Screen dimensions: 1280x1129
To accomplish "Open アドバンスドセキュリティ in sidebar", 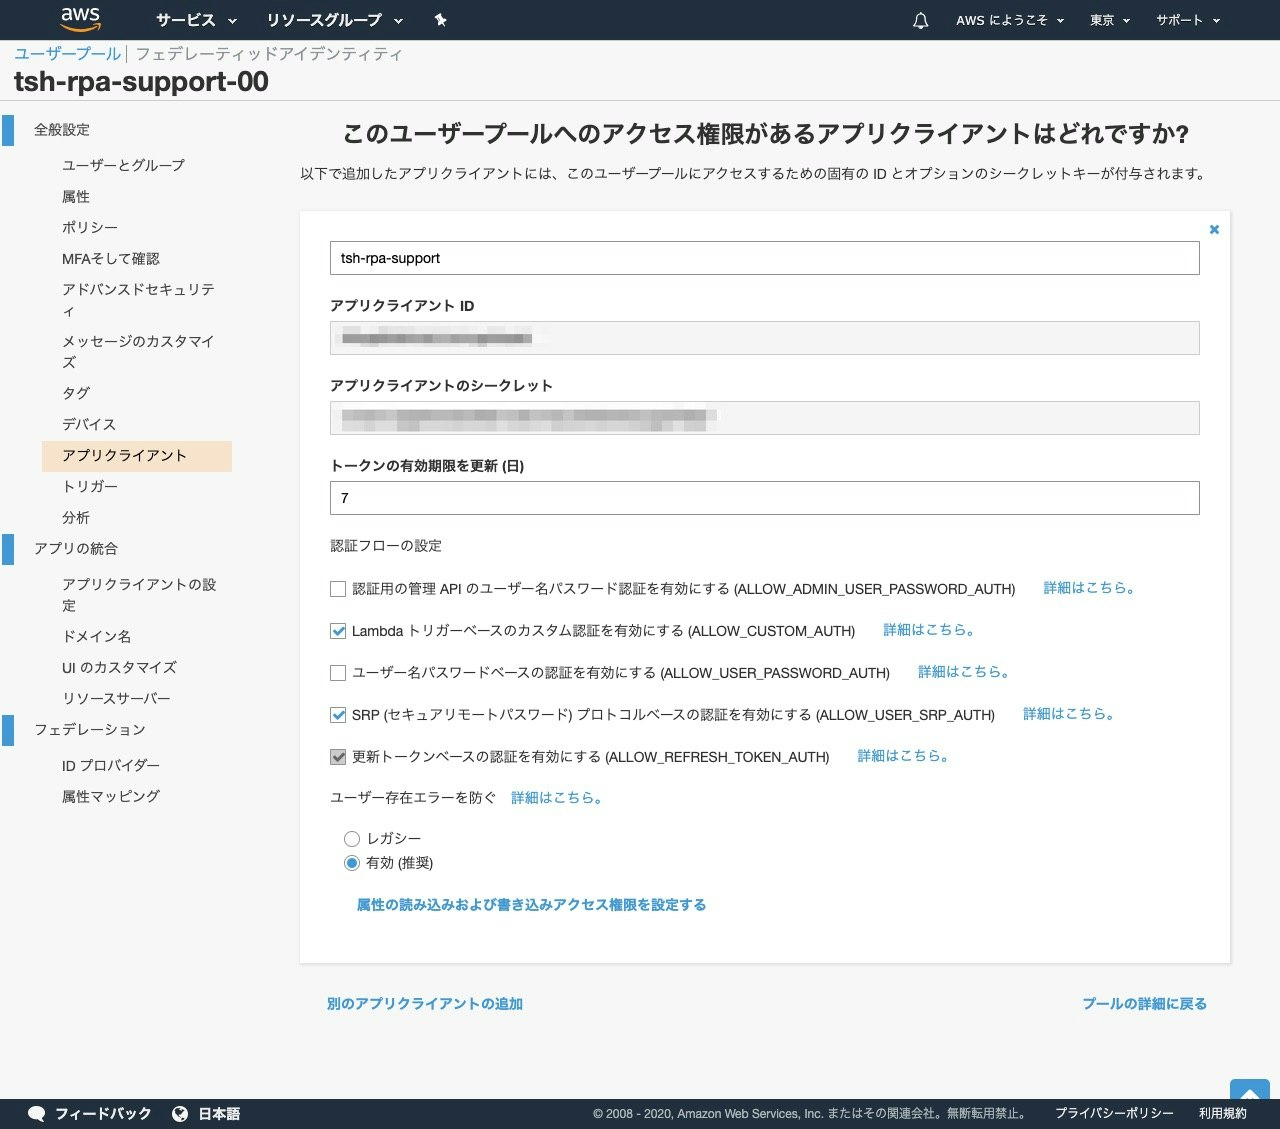I will click(x=138, y=300).
